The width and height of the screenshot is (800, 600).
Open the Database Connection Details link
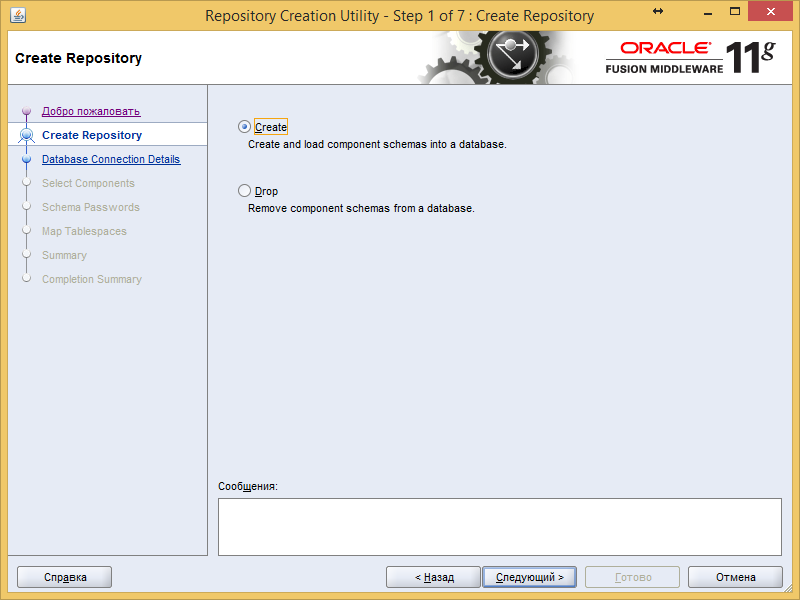click(x=111, y=159)
